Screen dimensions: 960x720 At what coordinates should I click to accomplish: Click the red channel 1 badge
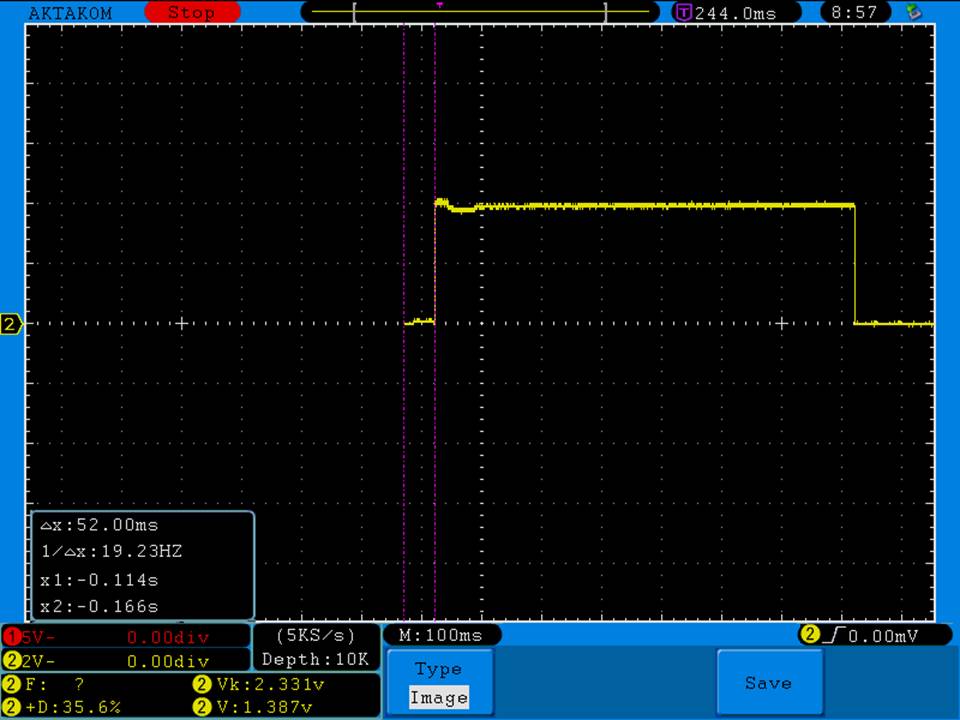point(12,637)
